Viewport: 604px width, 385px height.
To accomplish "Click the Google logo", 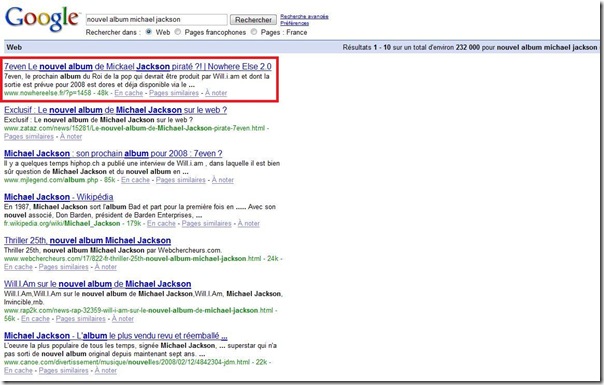I will (42, 19).
